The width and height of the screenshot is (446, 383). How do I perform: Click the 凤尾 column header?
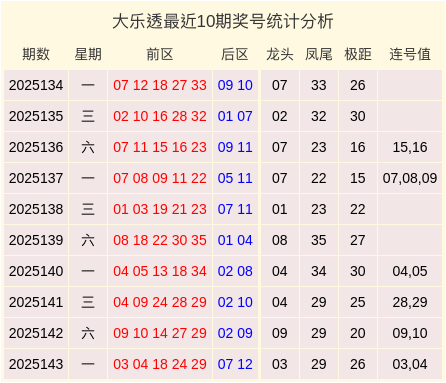coord(319,54)
